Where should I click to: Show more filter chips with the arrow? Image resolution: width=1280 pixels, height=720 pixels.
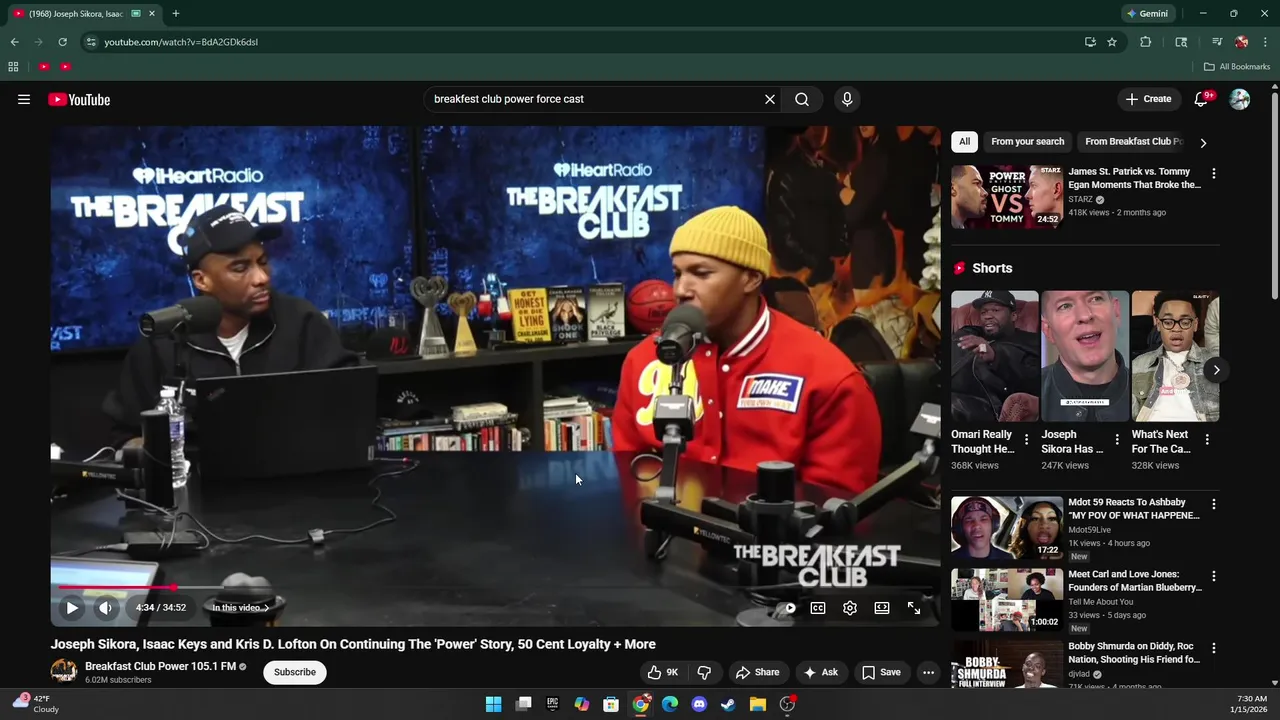click(x=1203, y=143)
